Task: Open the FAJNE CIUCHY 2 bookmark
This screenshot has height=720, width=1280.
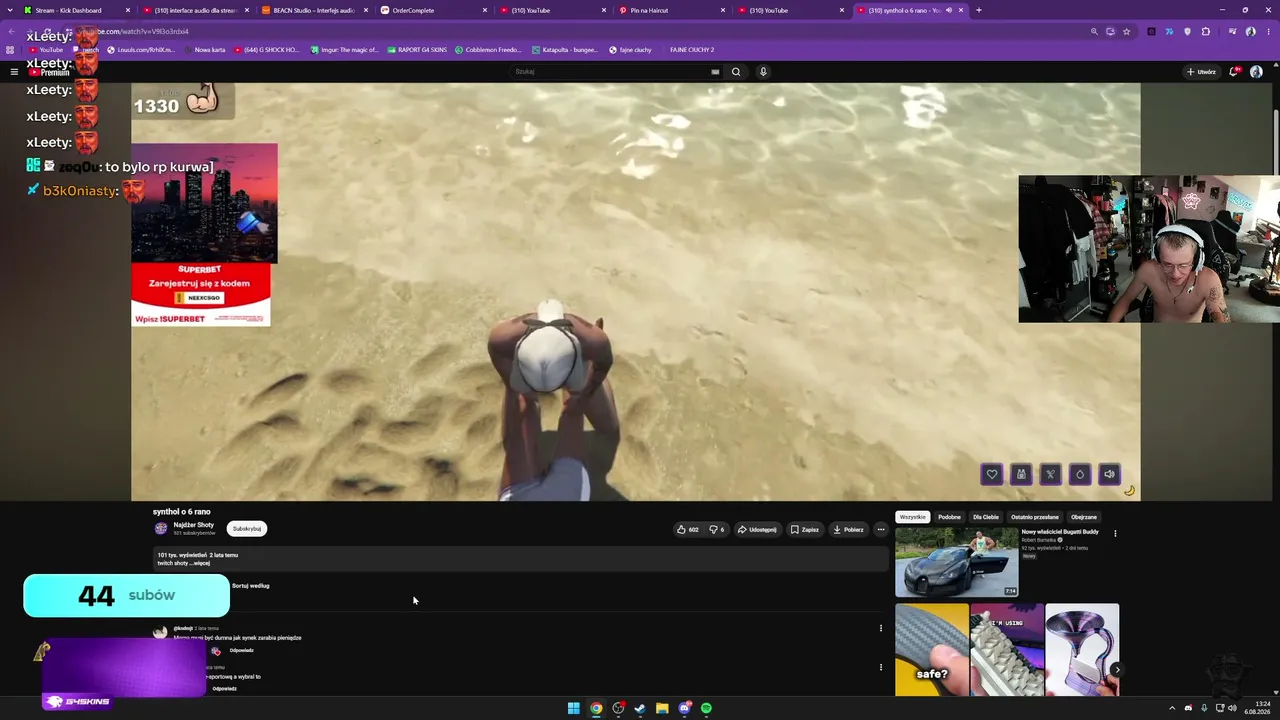Action: pos(691,50)
